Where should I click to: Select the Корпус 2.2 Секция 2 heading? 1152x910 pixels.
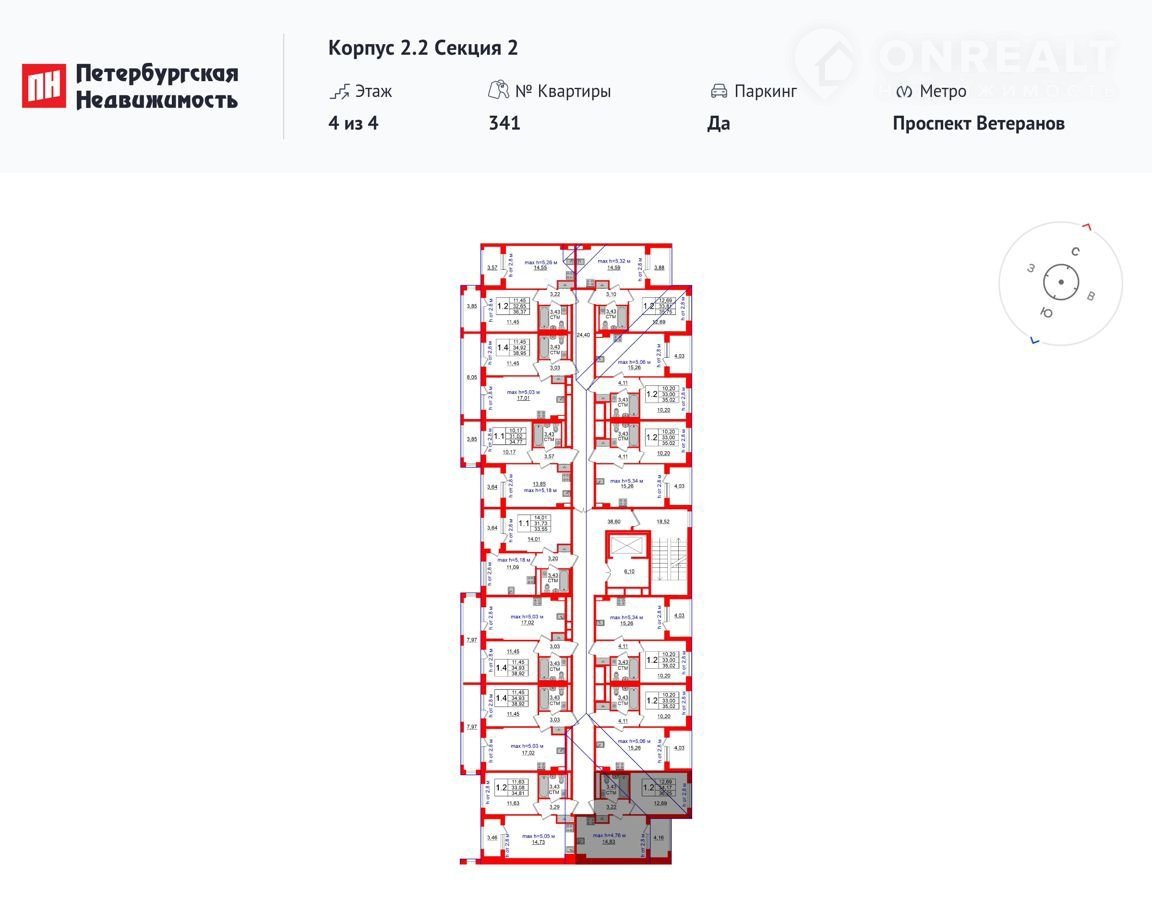coord(423,48)
